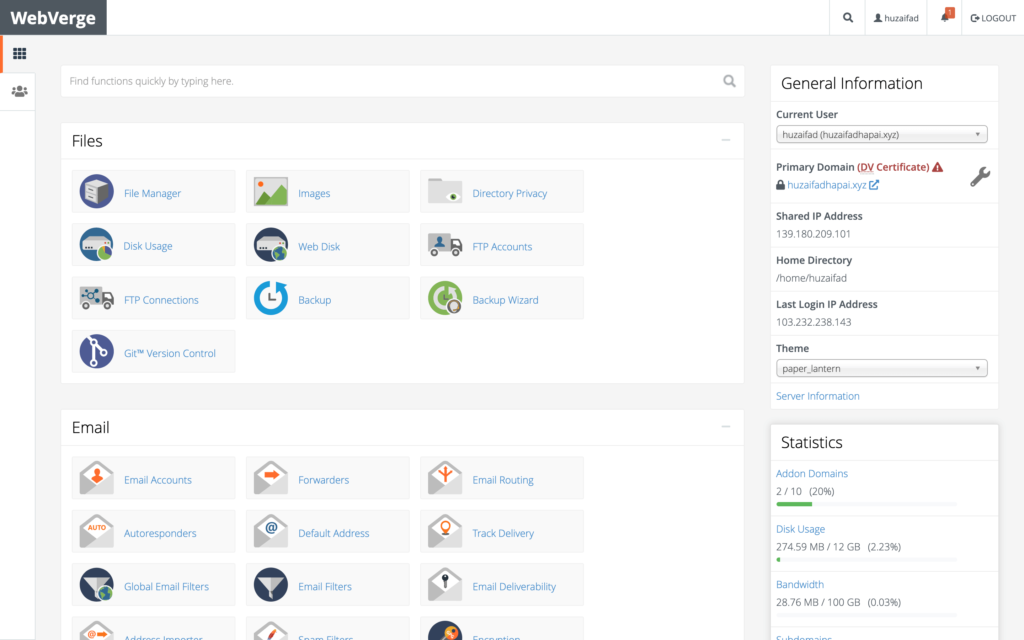1024x640 pixels.
Task: Click the Find functions search field
Action: [x=390, y=81]
